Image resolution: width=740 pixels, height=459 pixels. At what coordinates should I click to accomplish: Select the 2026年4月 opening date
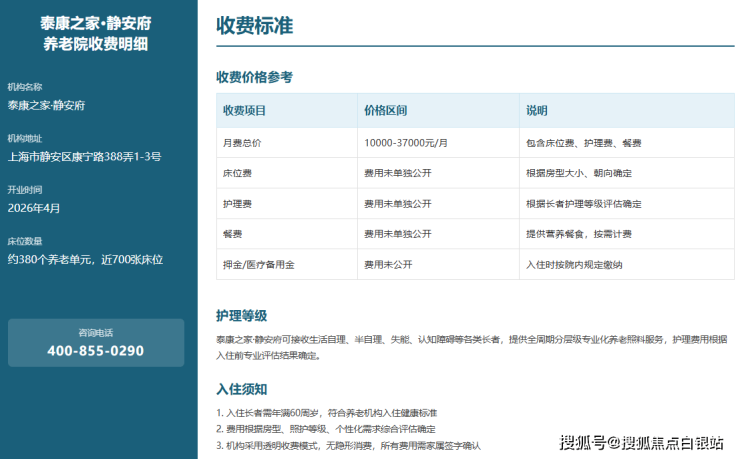tap(34, 208)
